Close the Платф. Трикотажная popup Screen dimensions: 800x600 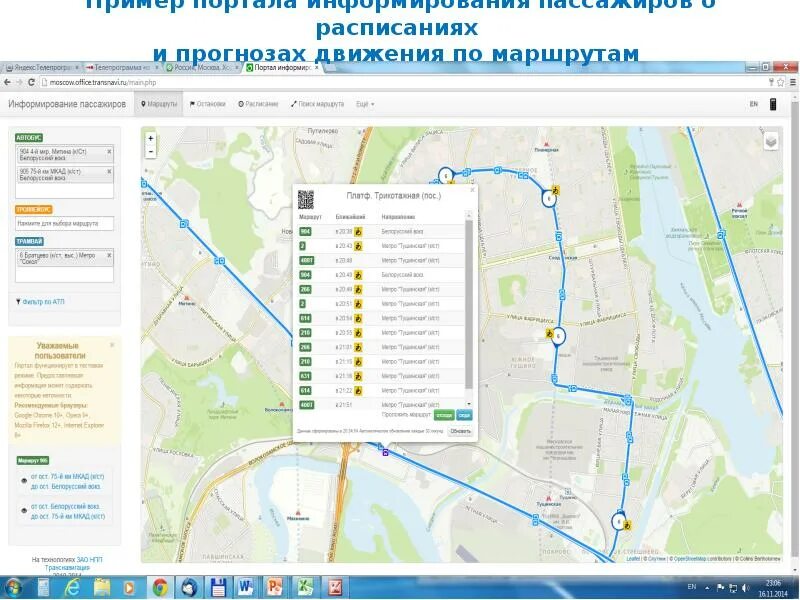point(472,190)
